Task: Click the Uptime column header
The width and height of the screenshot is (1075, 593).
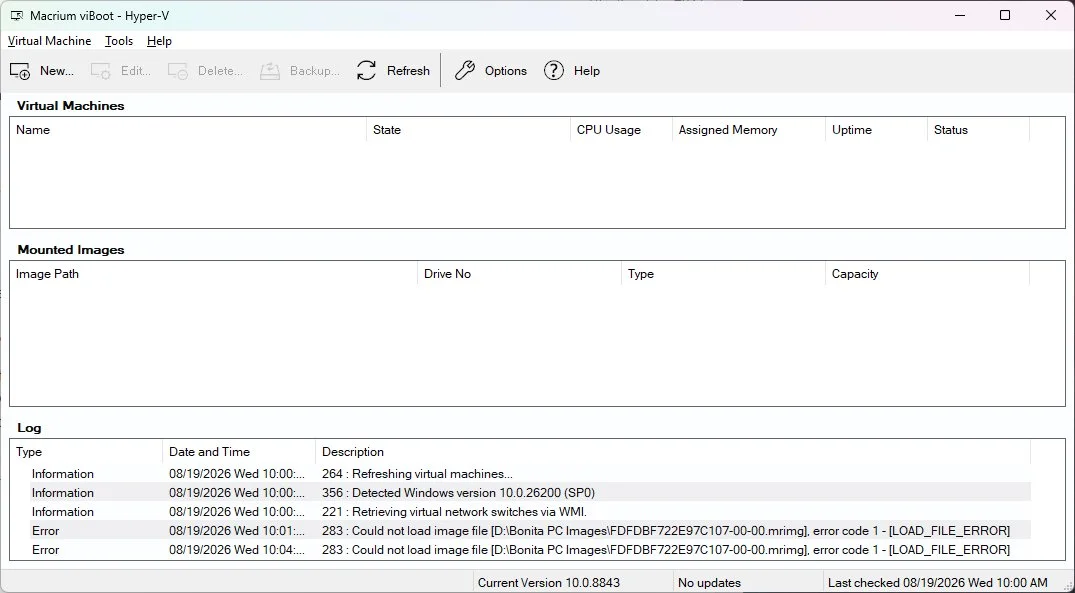Action: click(x=876, y=130)
